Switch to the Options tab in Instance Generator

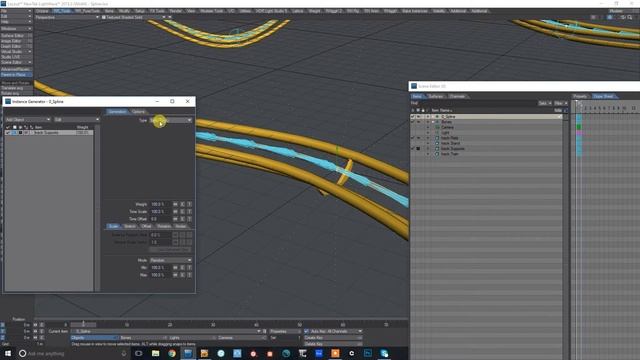(x=138, y=112)
